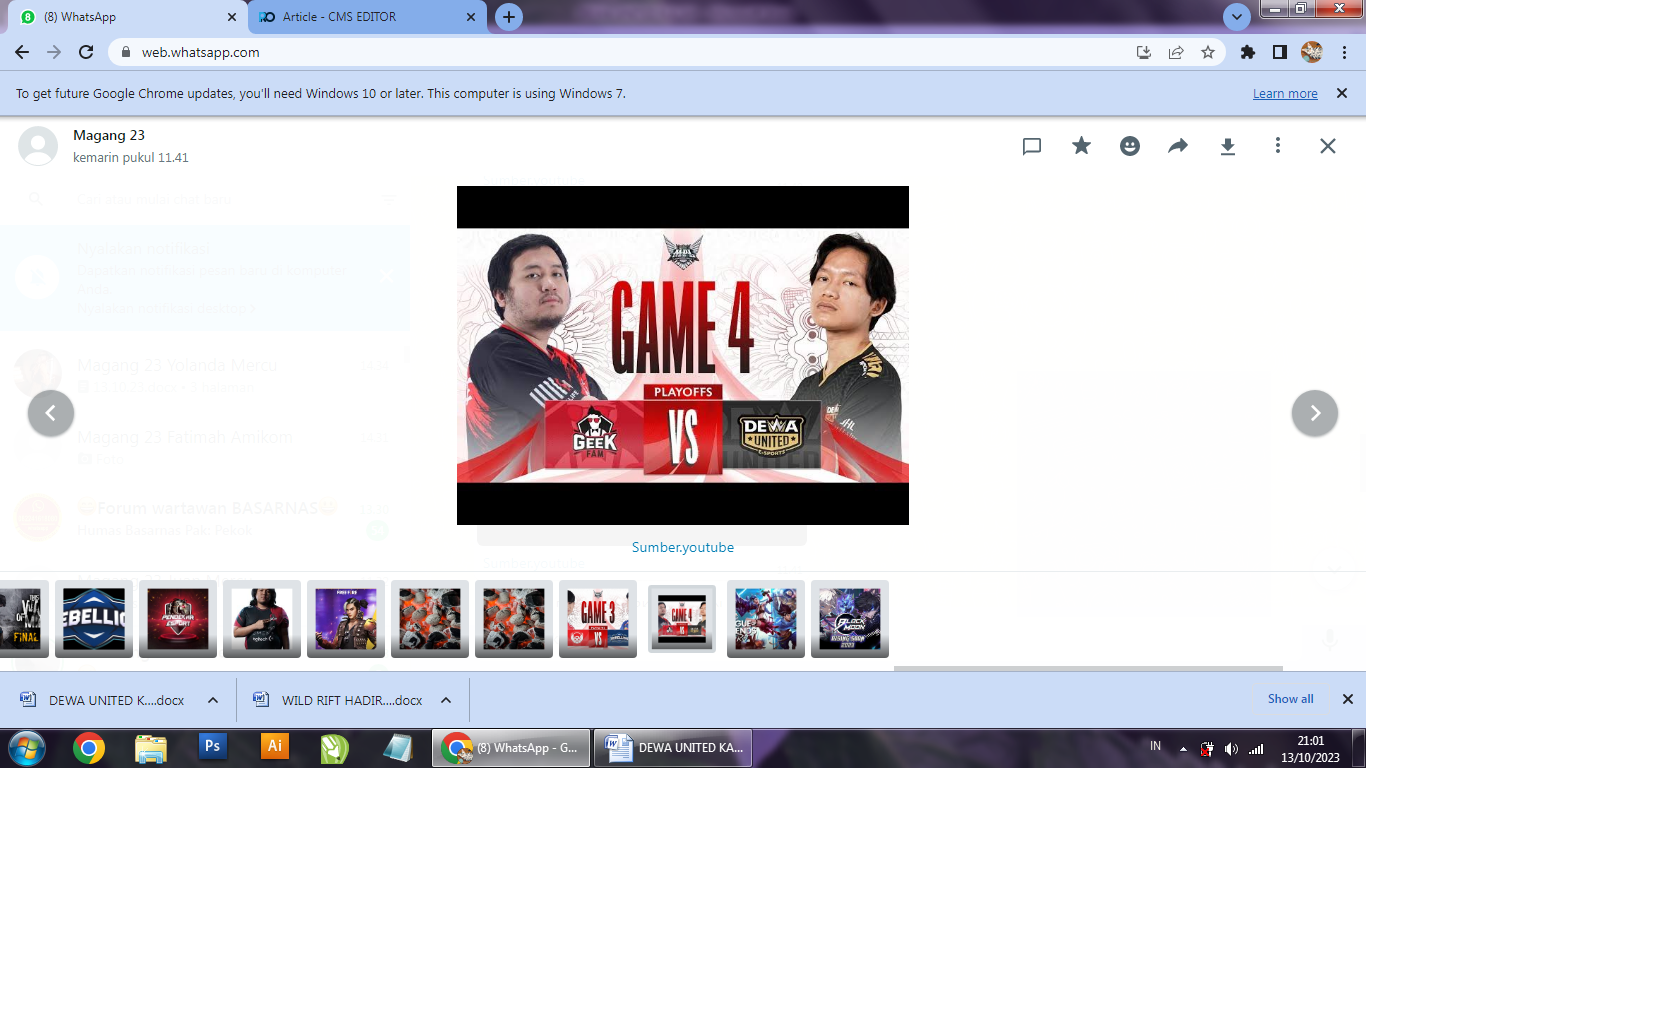Close the downloads bar
Screen dimensions: 1678x1032
pos(1348,699)
